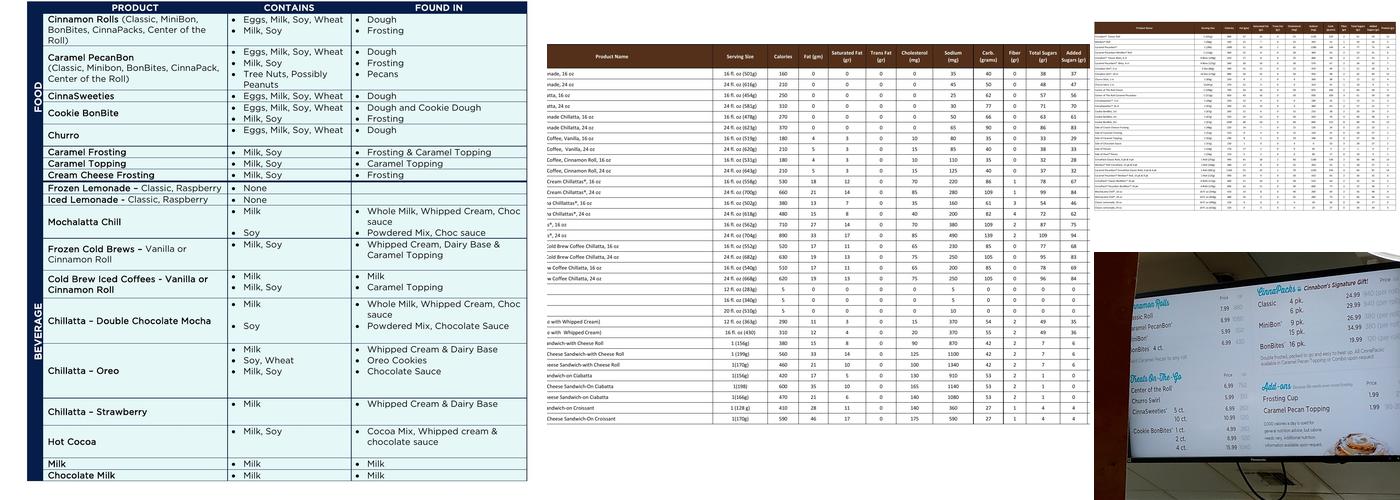The width and height of the screenshot is (1400, 500).
Task: Select the Churro row
Action: pos(286,135)
